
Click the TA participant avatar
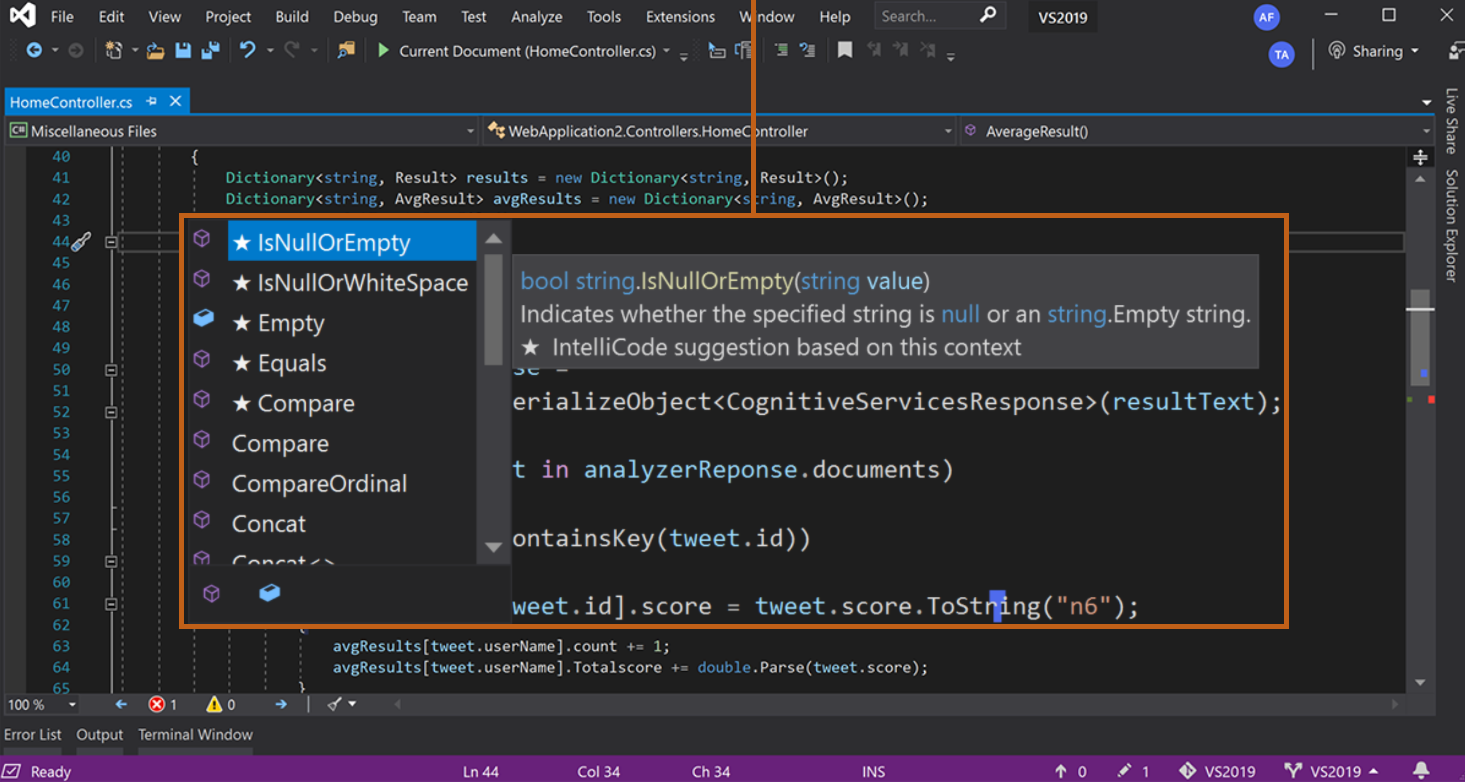pyautogui.click(x=1281, y=55)
